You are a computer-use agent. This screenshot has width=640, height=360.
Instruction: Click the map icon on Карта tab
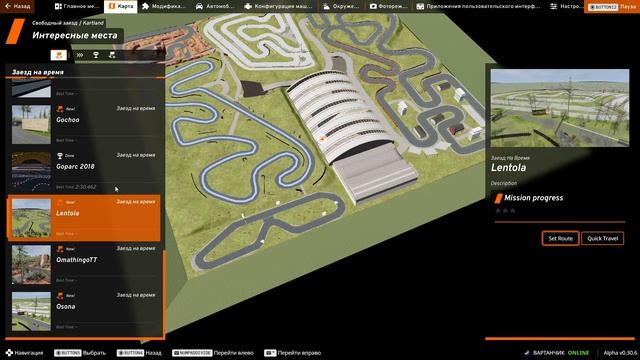click(x=112, y=7)
